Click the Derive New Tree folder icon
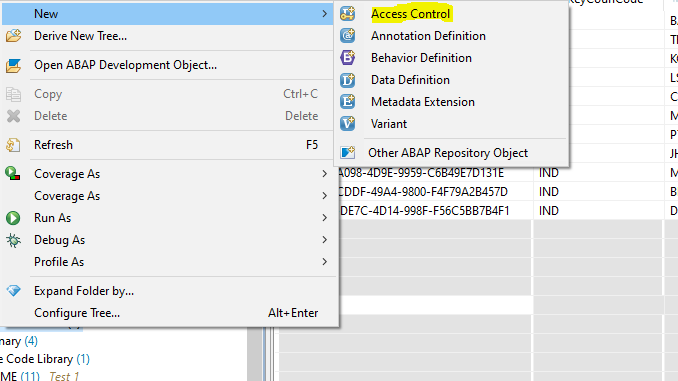 [13, 36]
